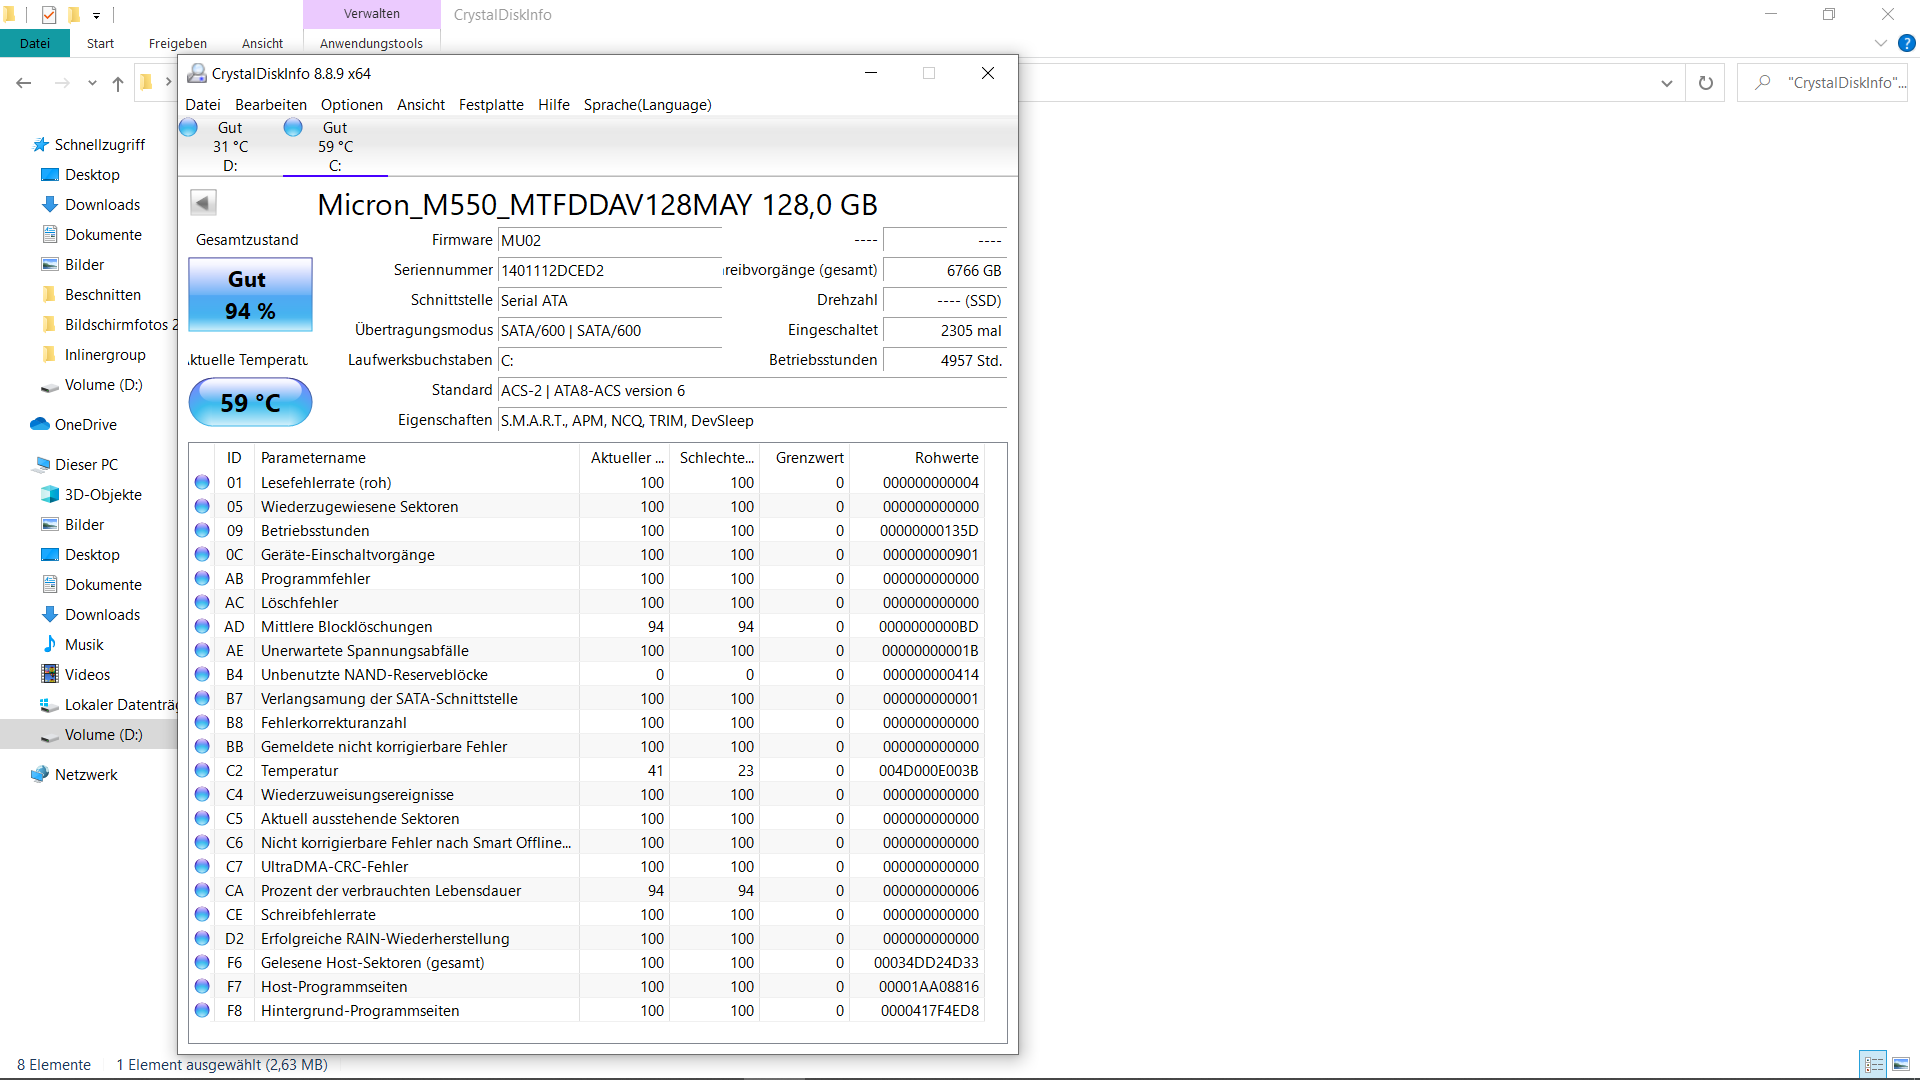Select the D: drive status orb
Screen dimensions: 1920x1080
tap(188, 127)
